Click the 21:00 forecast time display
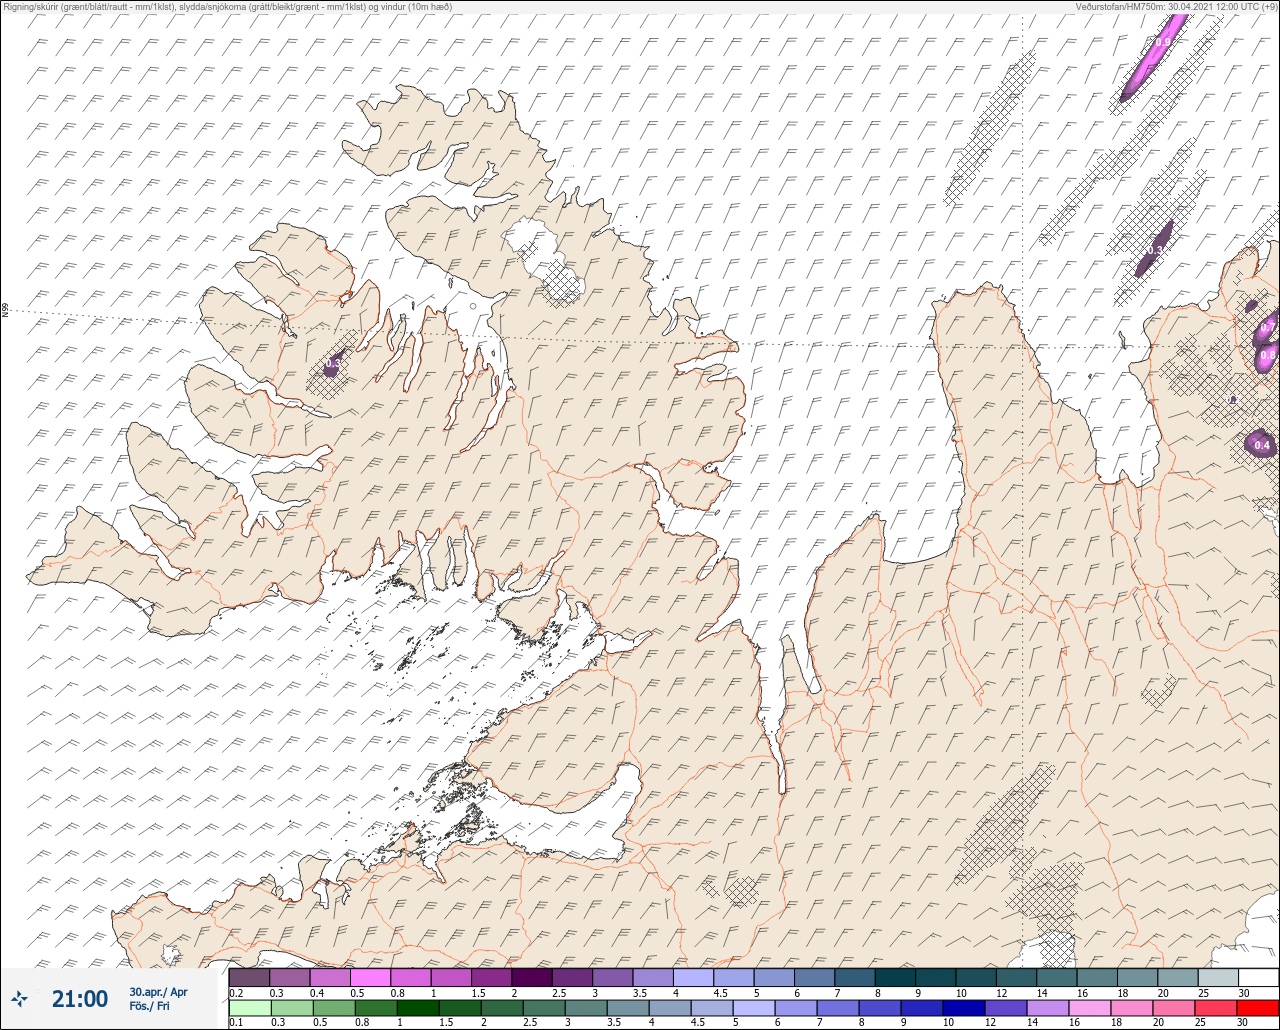This screenshot has height=1030, width=1280. tap(80, 999)
